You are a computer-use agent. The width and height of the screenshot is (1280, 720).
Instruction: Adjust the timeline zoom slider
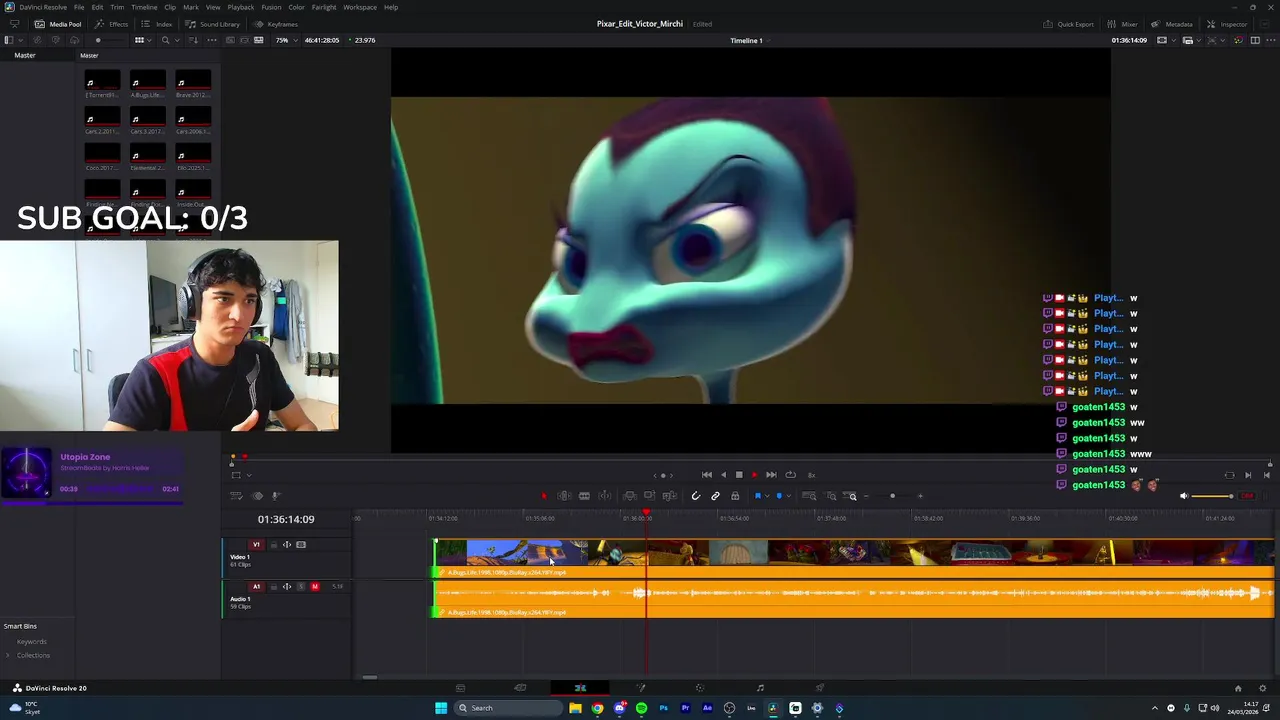tap(893, 496)
